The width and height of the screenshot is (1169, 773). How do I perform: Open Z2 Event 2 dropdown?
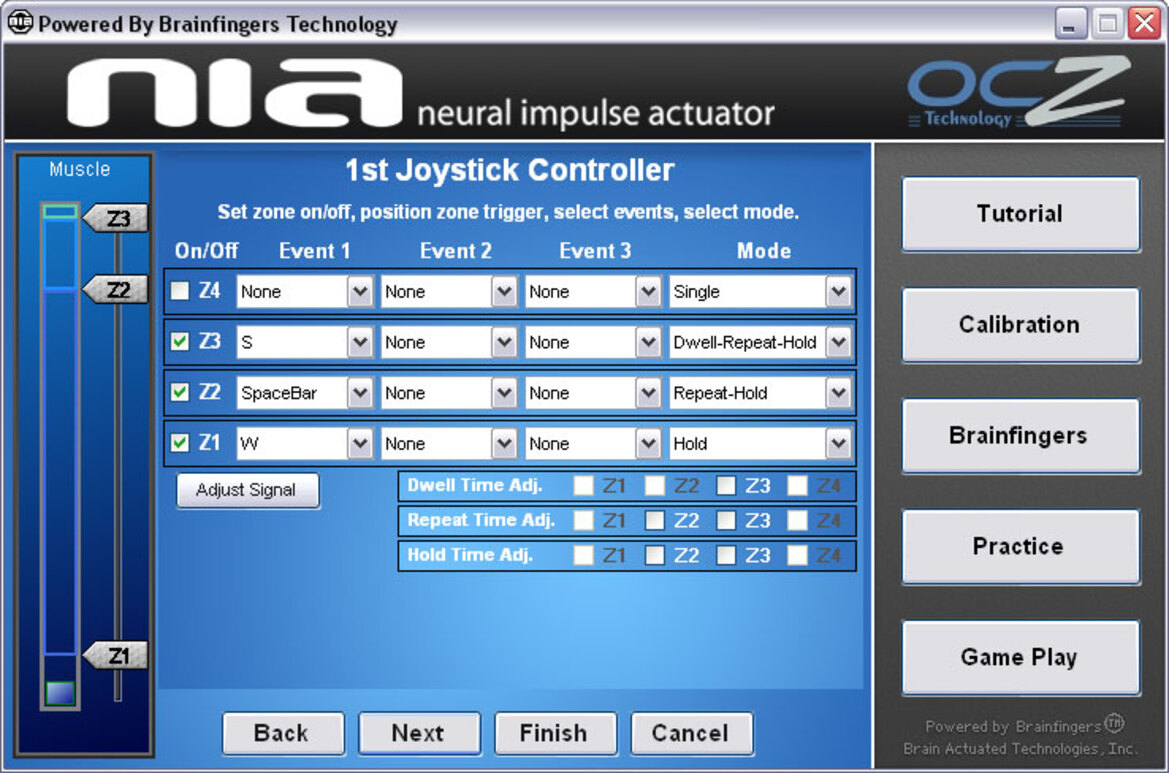[448, 393]
